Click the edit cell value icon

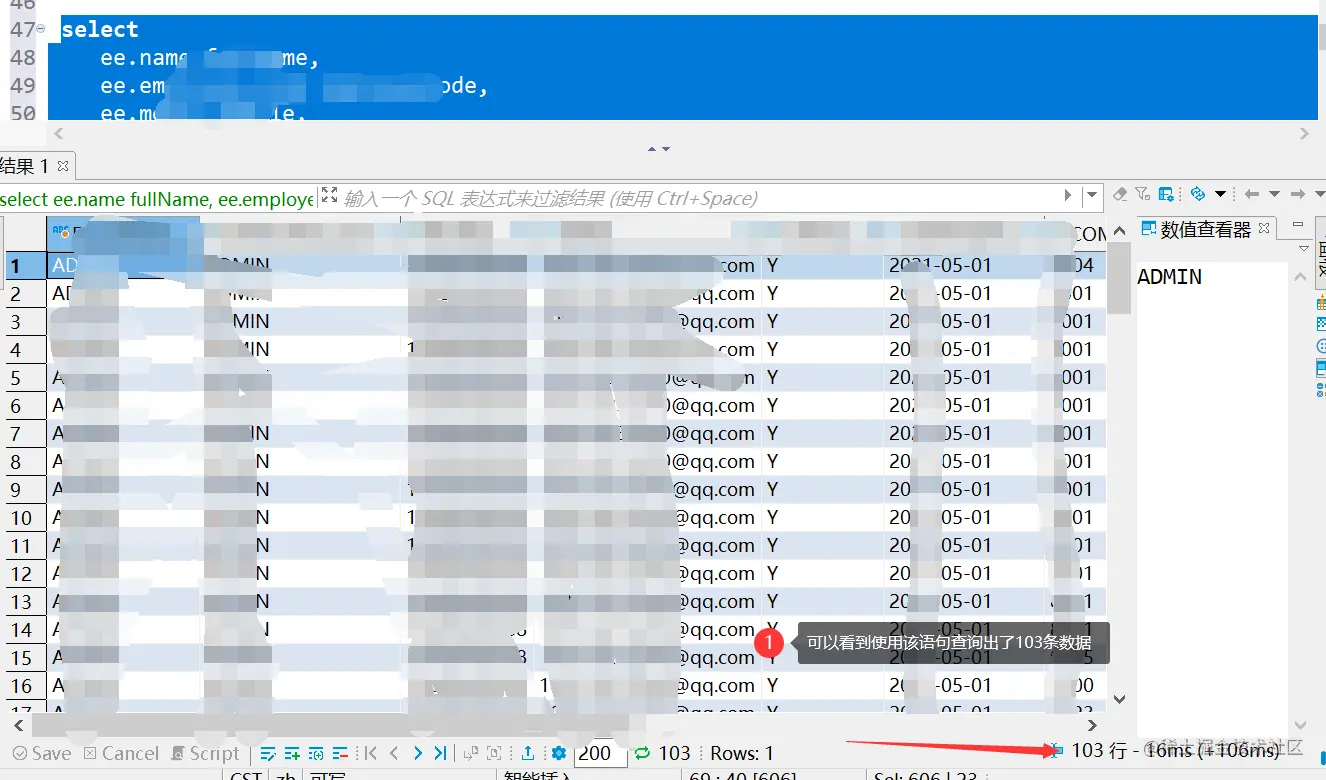[x=268, y=753]
